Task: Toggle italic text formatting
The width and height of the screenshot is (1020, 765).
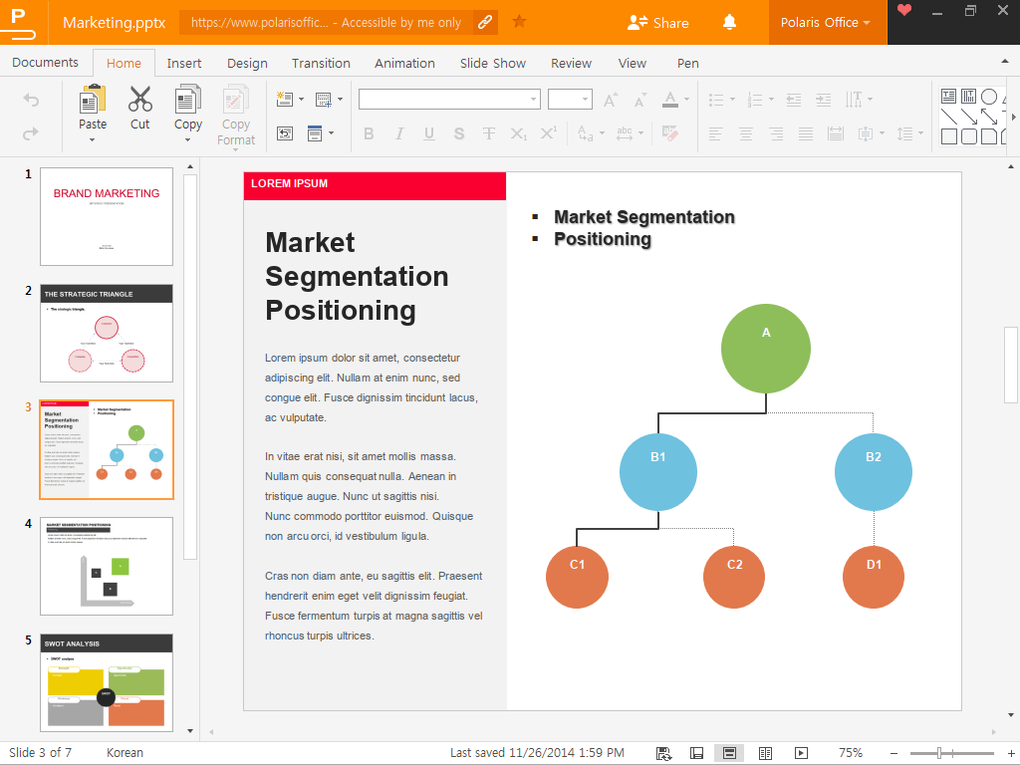Action: [399, 134]
